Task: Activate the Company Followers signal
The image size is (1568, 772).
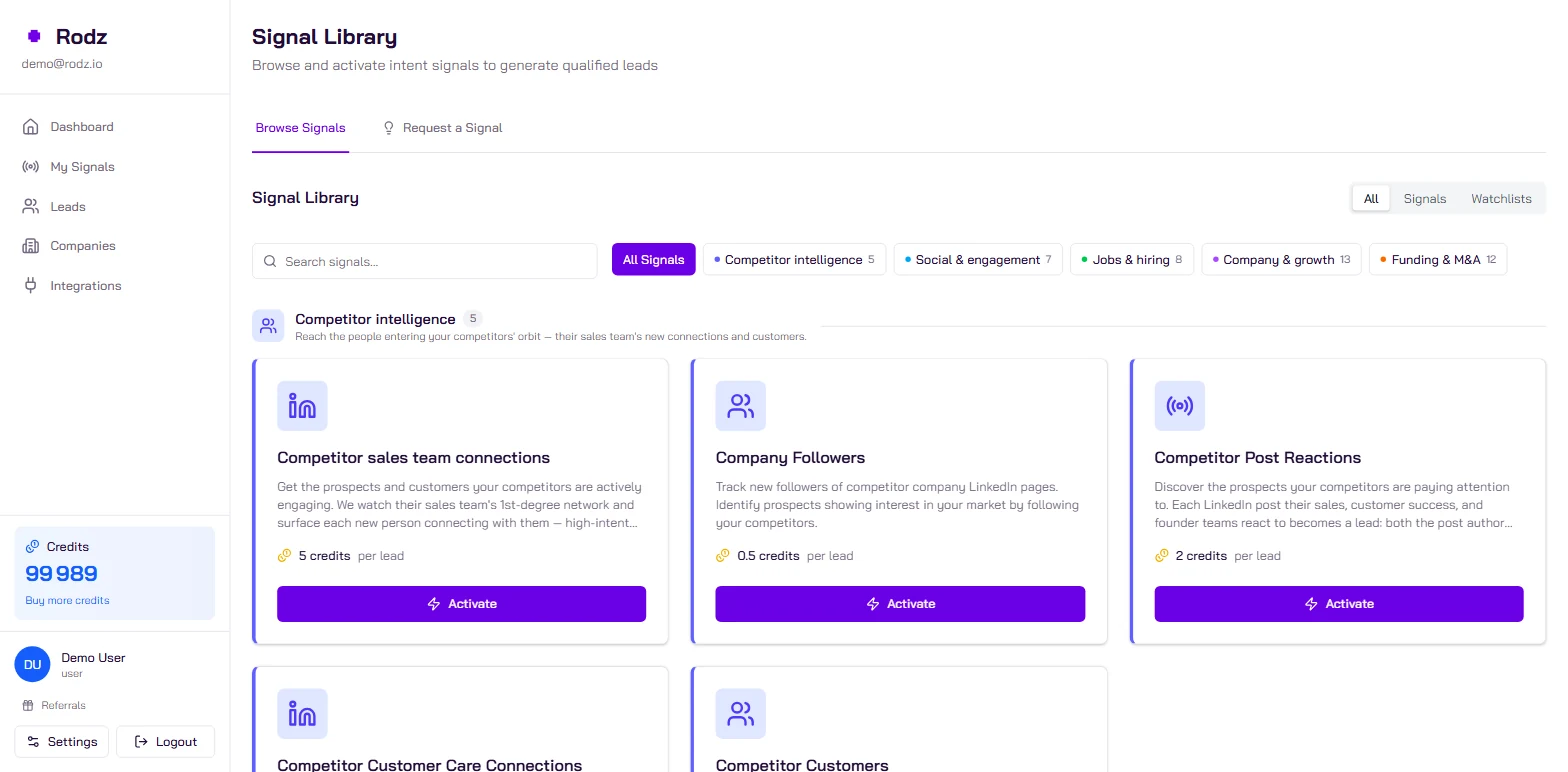Action: pos(900,604)
